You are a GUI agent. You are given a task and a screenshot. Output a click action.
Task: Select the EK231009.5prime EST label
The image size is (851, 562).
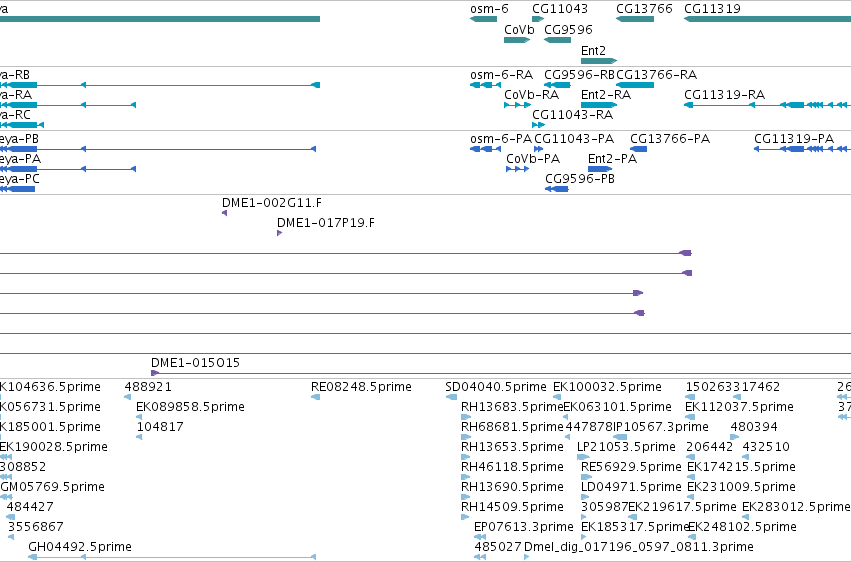[x=741, y=487]
